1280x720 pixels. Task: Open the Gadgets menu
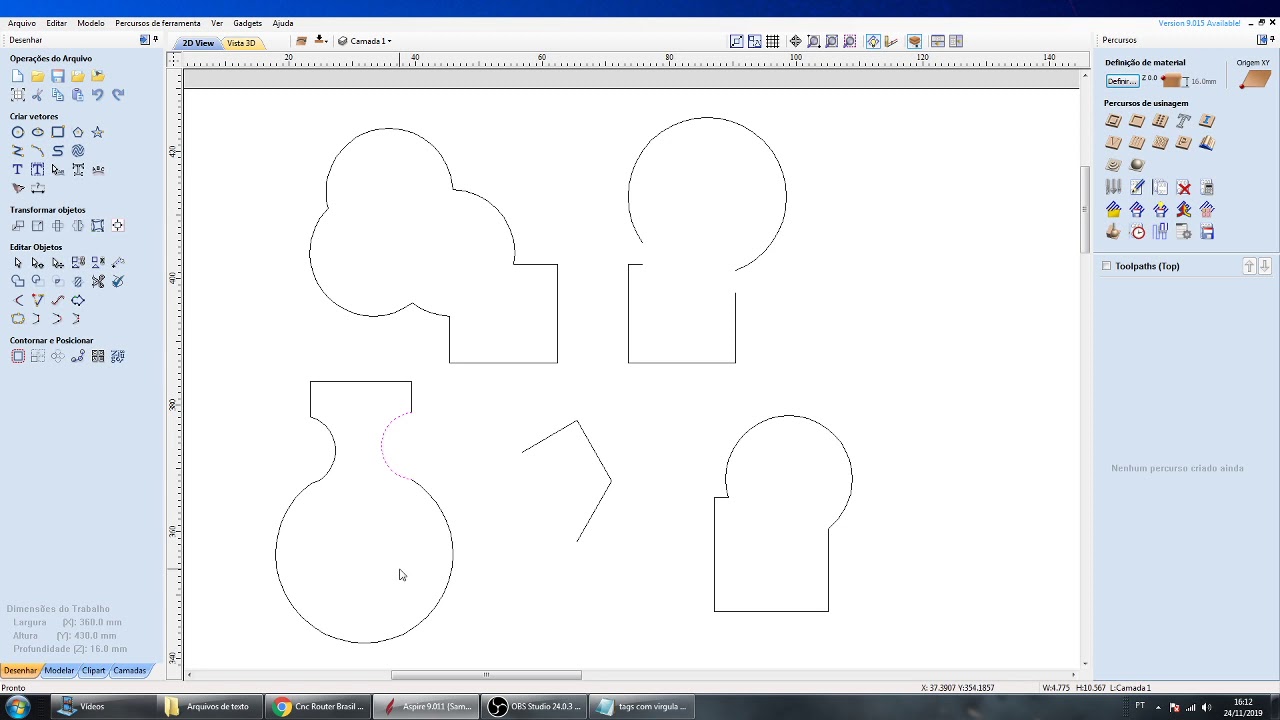248,23
